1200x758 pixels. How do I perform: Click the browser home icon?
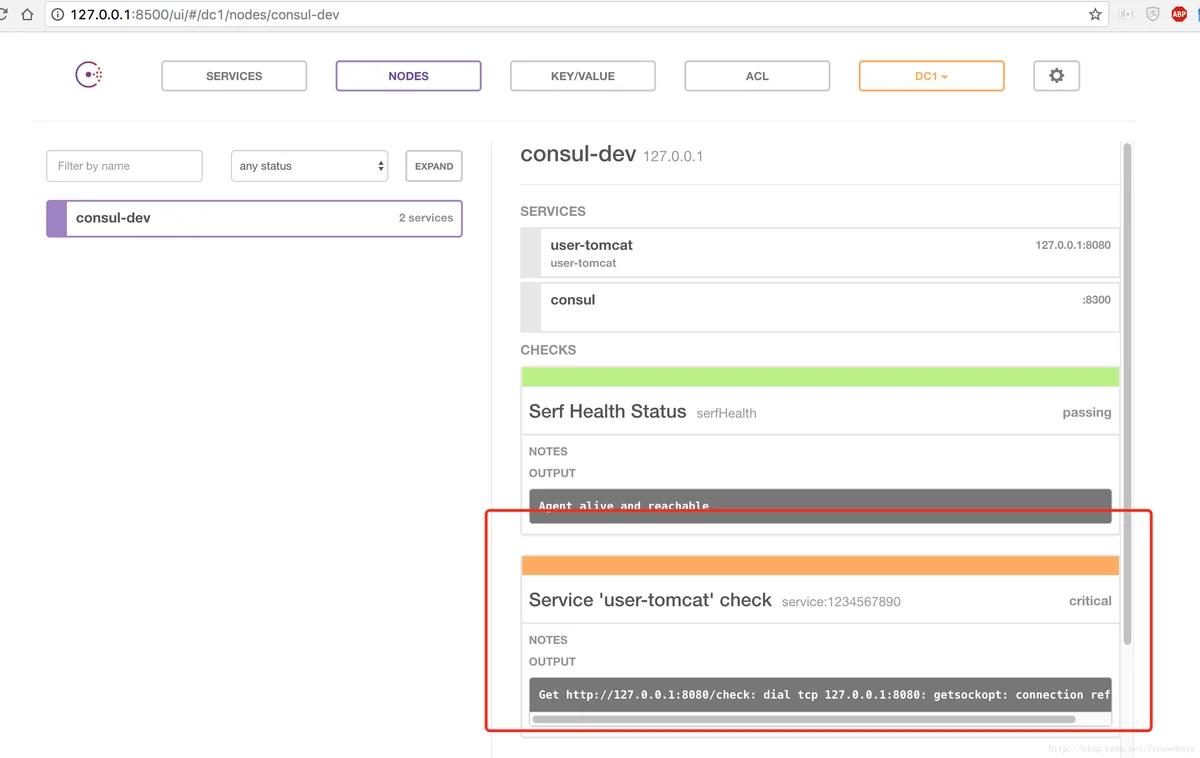[x=27, y=15]
